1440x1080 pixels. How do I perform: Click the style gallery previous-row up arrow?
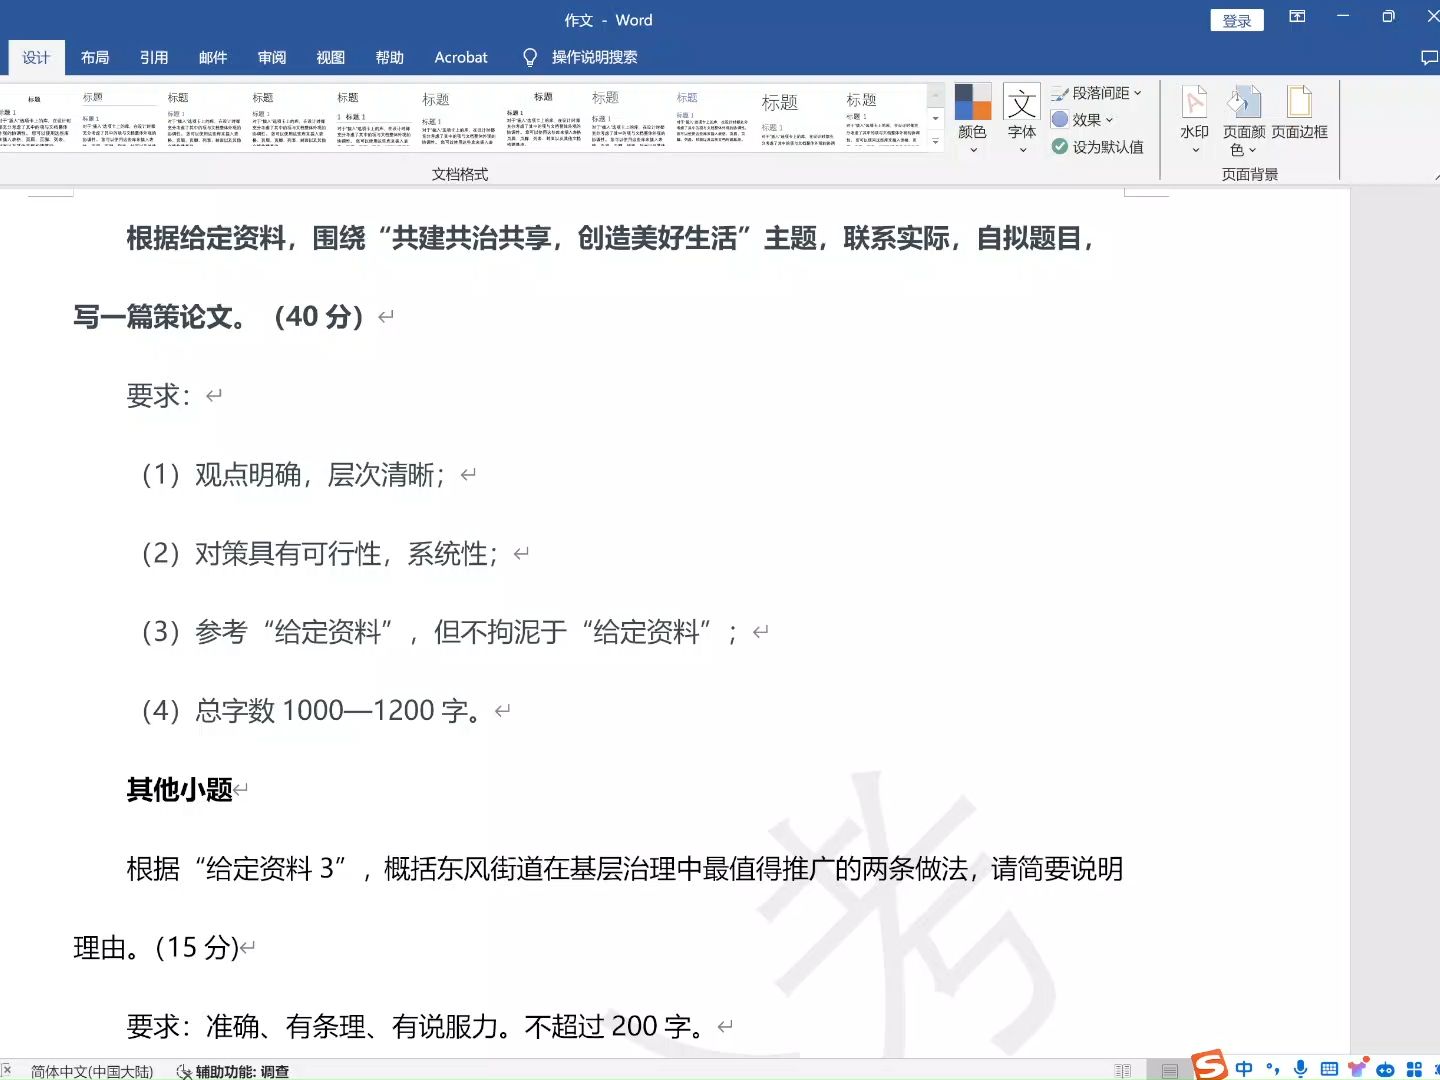coord(936,94)
